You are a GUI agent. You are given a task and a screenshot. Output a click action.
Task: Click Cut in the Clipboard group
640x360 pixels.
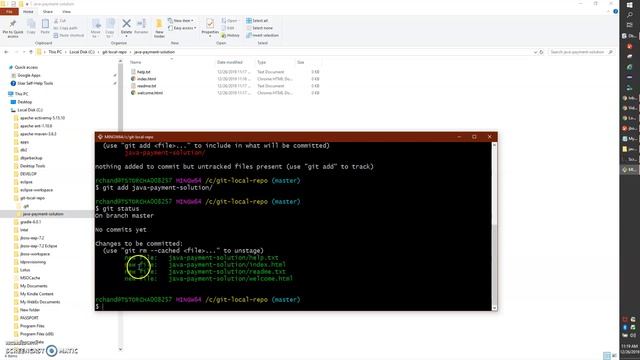[60, 20]
